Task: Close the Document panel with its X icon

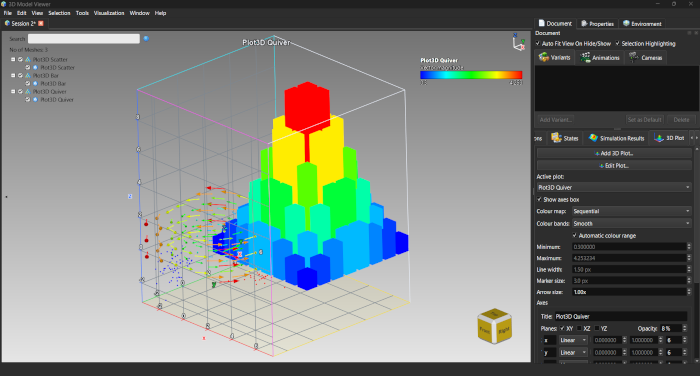Action: (x=696, y=33)
